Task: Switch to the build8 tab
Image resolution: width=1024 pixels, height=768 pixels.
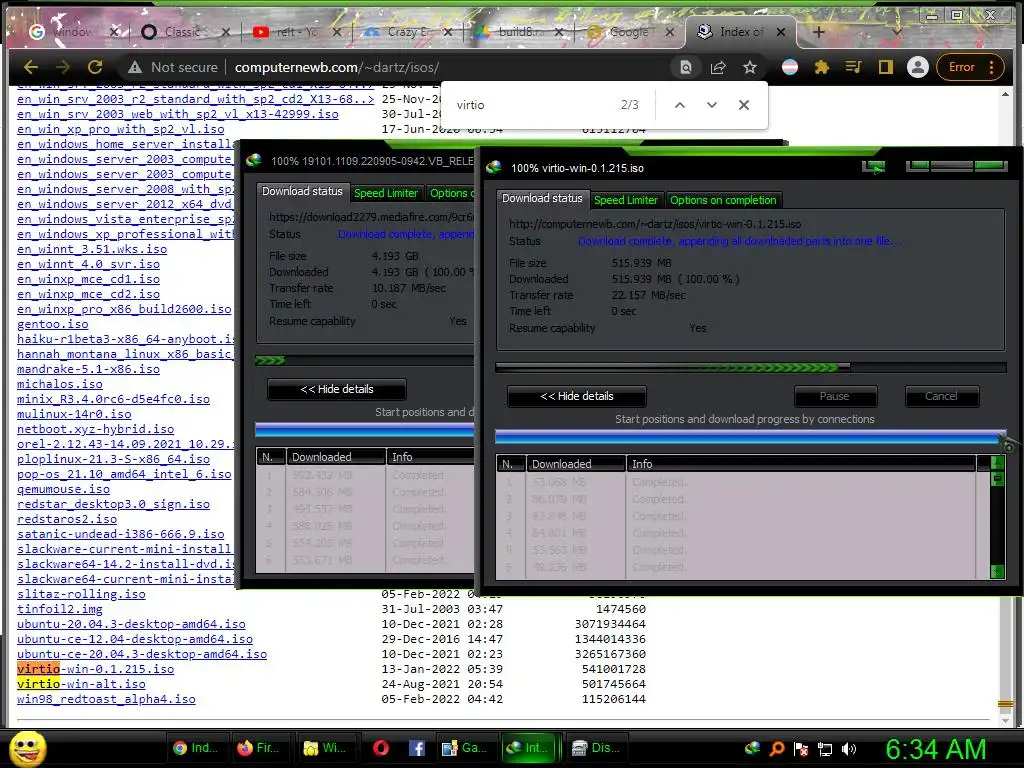Action: 517,32
